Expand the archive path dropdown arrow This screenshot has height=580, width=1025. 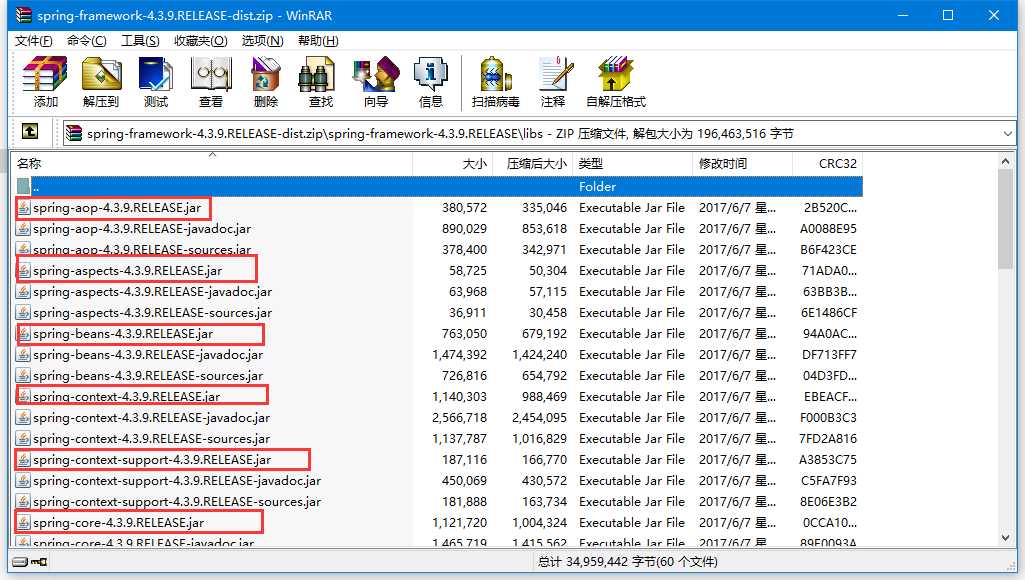[1007, 133]
